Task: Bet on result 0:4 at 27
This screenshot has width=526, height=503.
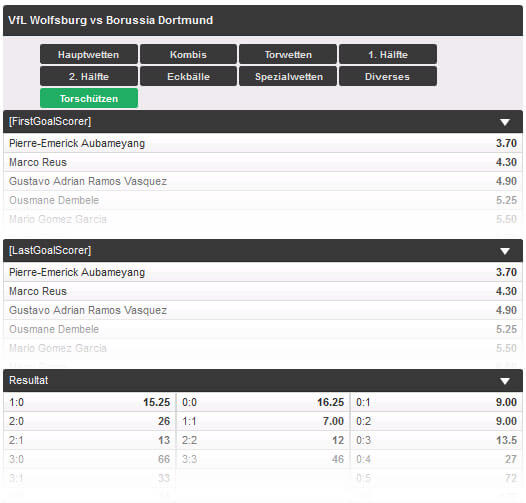Action: coord(436,459)
